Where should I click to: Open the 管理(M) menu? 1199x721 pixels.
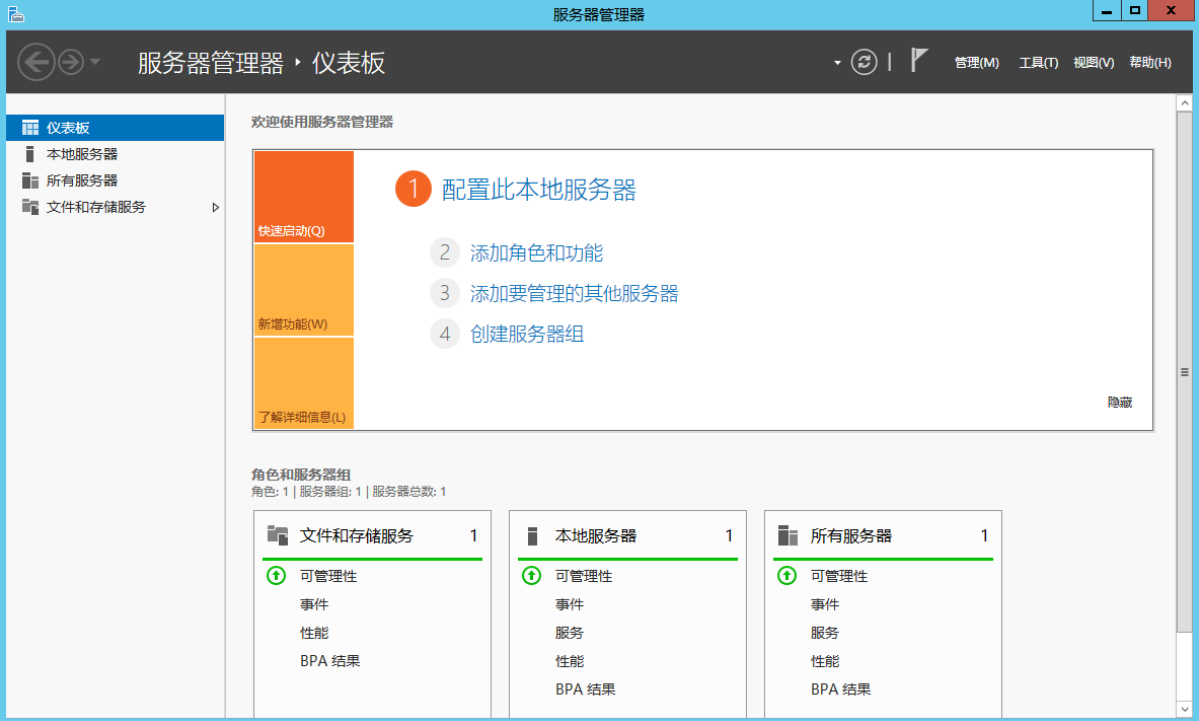[x=976, y=62]
